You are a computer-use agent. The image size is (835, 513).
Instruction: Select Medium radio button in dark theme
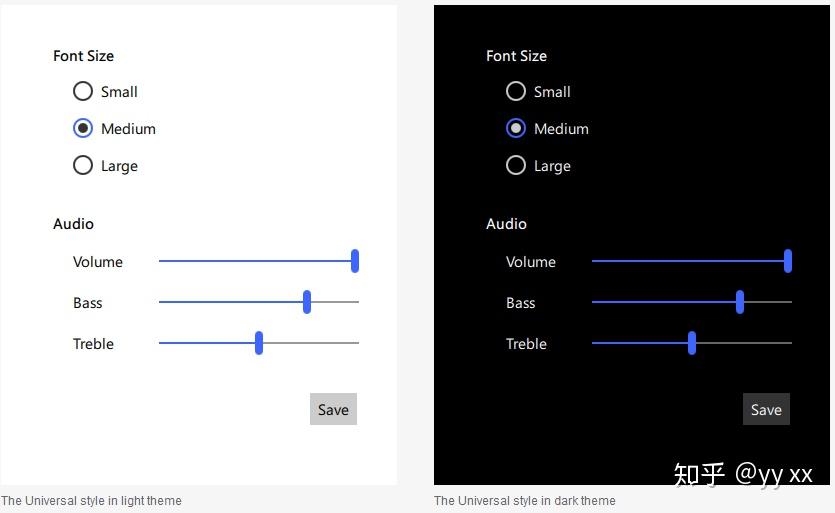[516, 129]
